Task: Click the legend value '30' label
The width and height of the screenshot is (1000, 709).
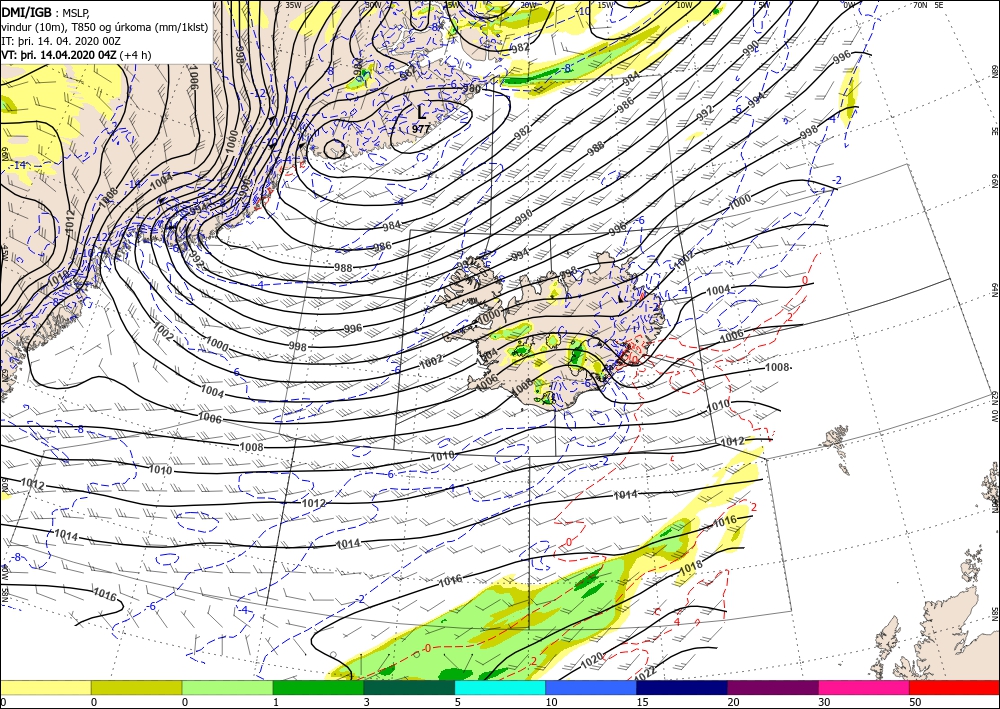Action: [x=824, y=702]
